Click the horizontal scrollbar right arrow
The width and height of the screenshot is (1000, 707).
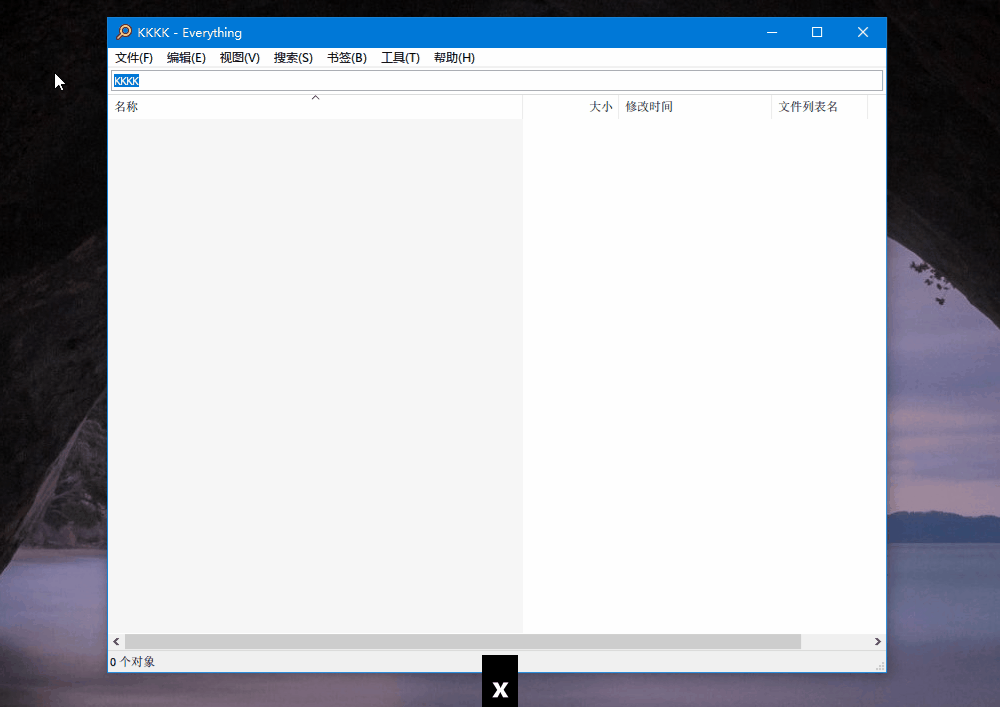pos(878,641)
